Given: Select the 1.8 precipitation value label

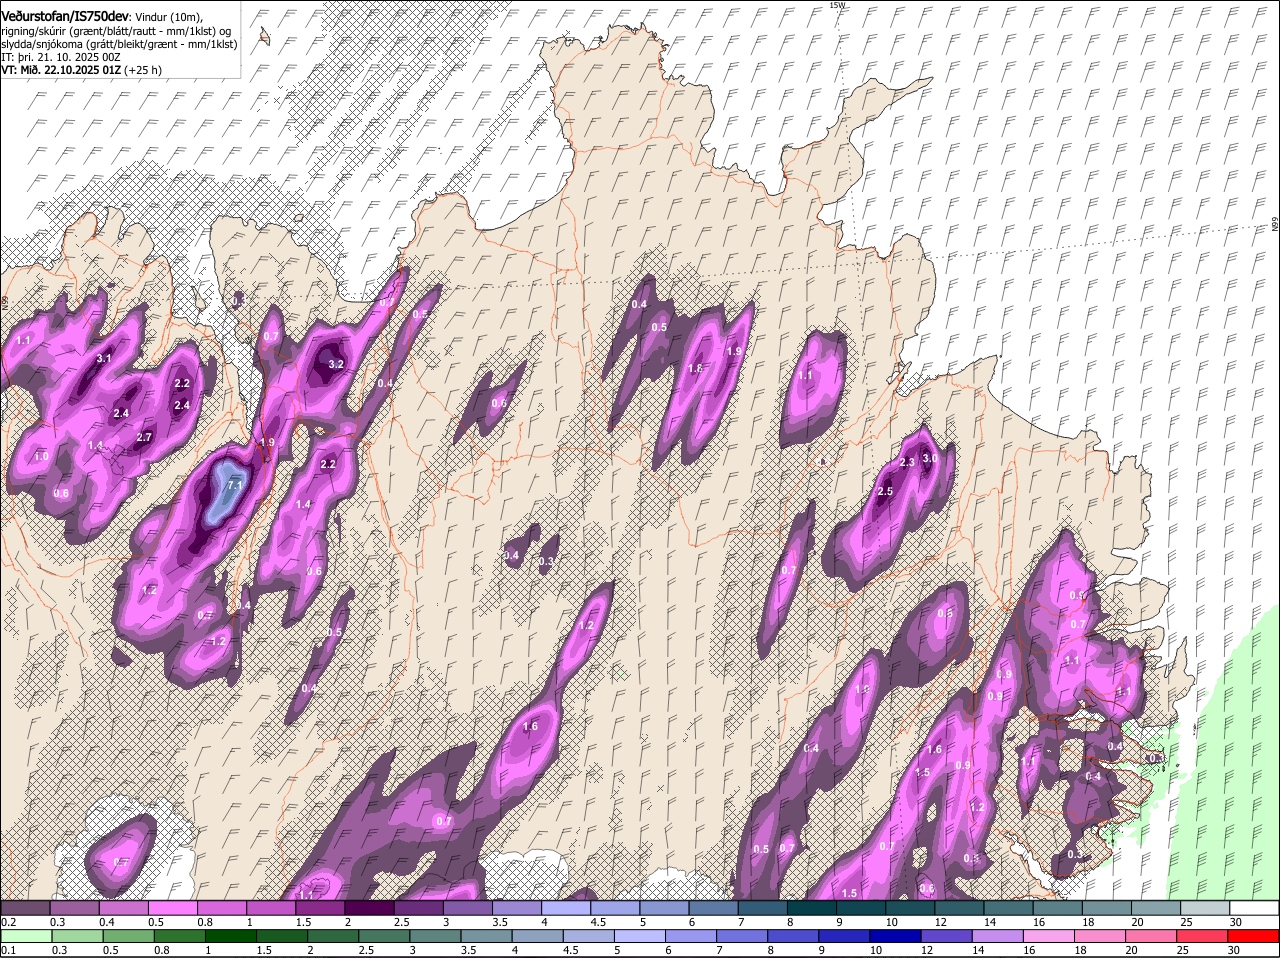Looking at the screenshot, I should click(696, 369).
